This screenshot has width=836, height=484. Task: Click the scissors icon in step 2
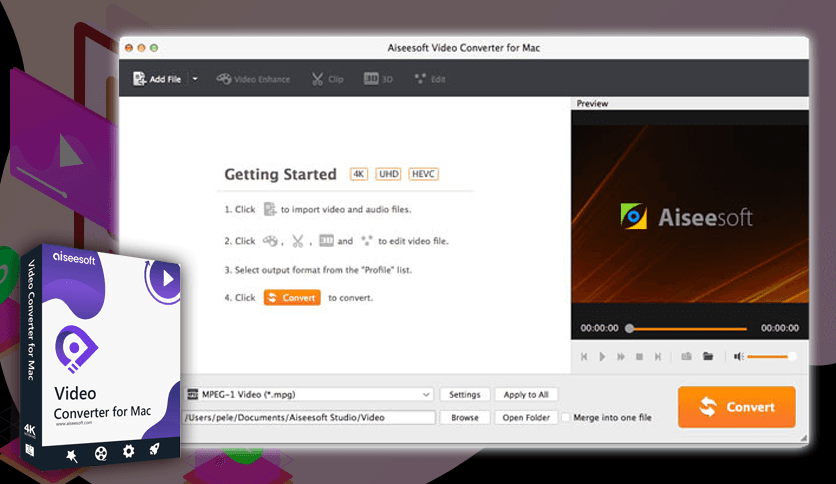pyautogui.click(x=298, y=241)
